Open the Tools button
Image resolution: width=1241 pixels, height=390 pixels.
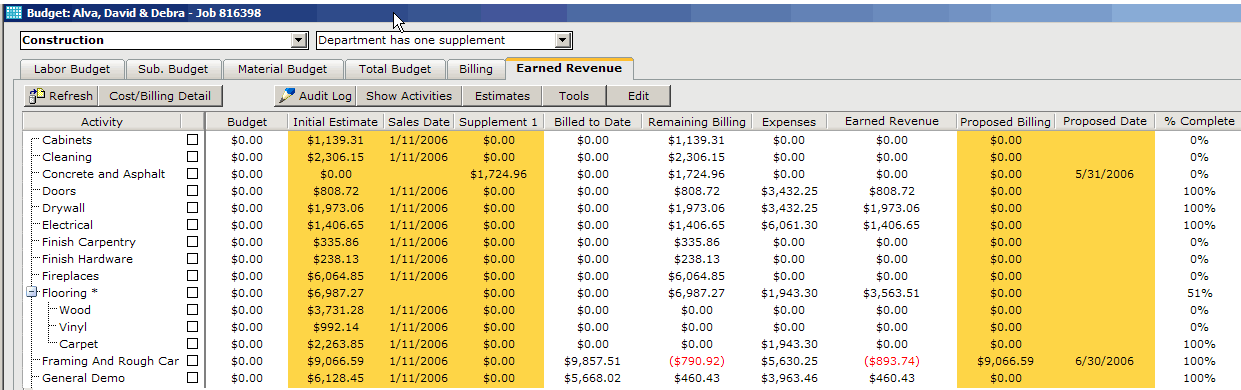pos(574,96)
